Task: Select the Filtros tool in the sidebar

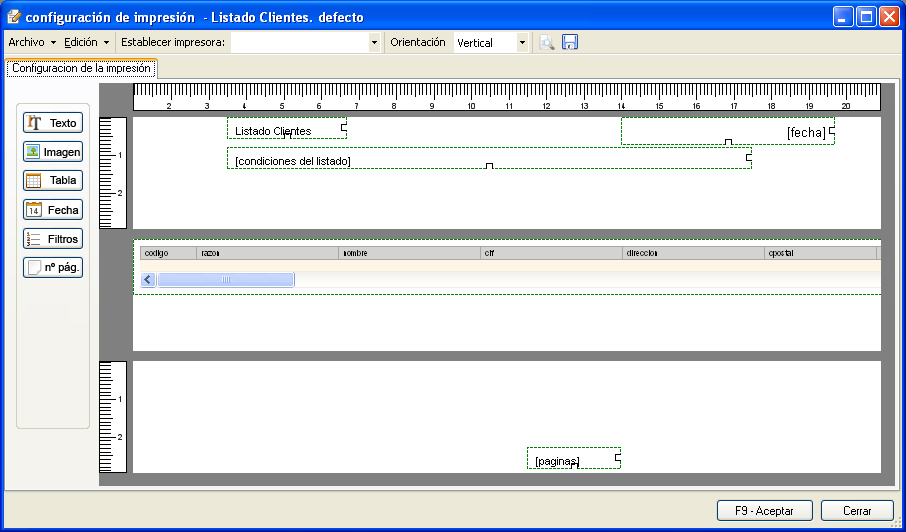Action: [x=53, y=239]
